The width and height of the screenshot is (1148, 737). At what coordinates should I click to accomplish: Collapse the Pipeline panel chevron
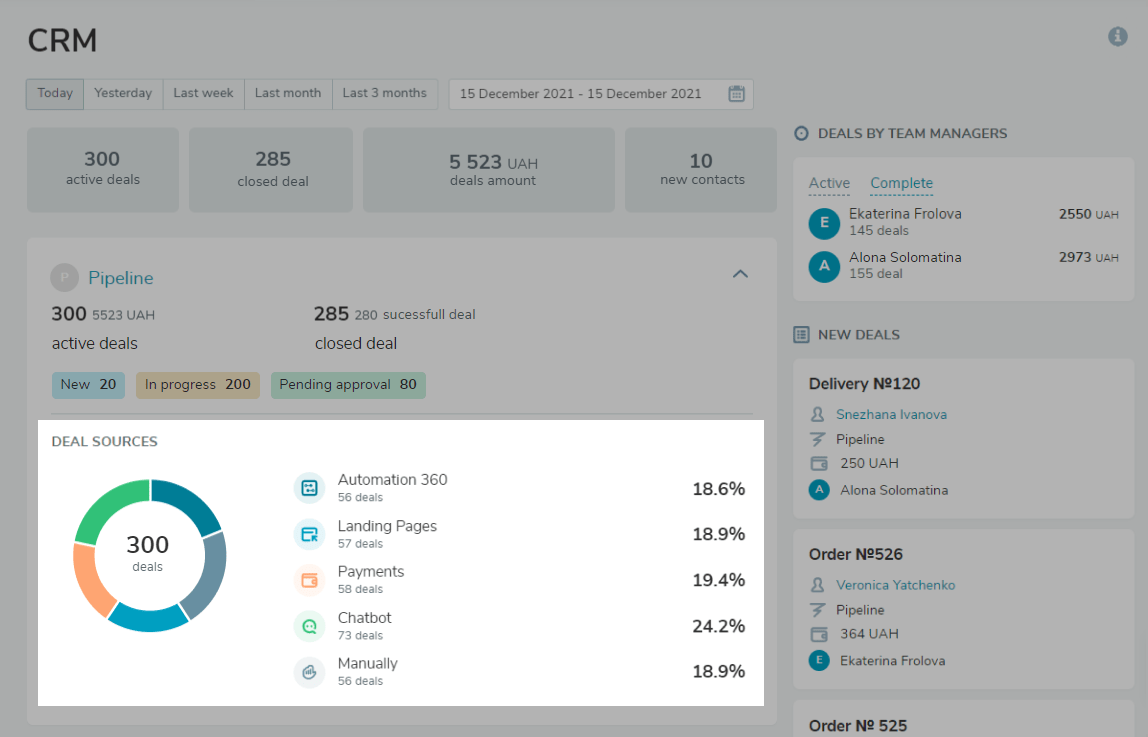pos(740,273)
